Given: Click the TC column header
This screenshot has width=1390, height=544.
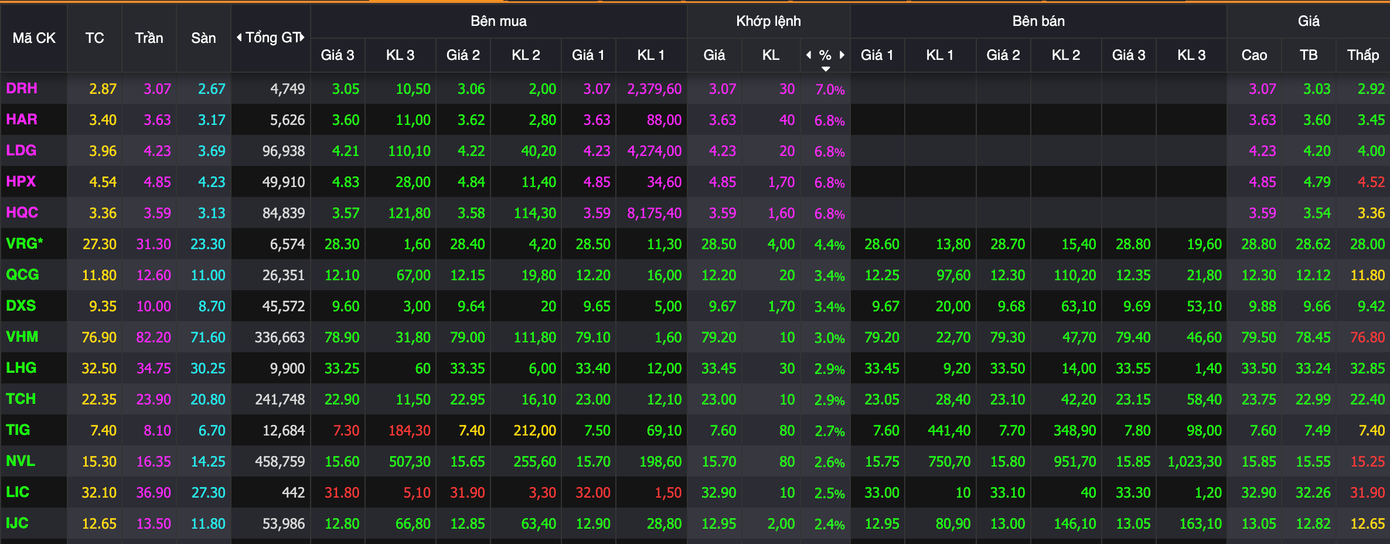Looking at the screenshot, I should (x=95, y=38).
